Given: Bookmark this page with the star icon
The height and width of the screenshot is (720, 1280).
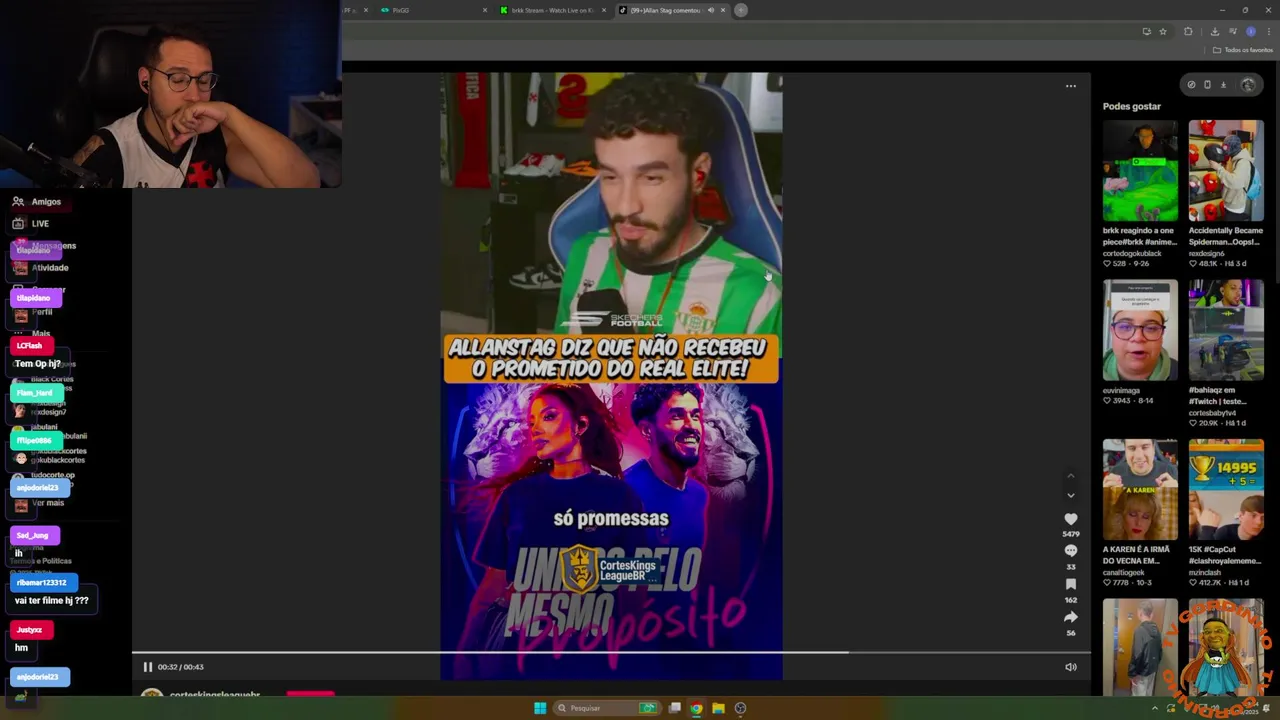Looking at the screenshot, I should coord(1163,32).
